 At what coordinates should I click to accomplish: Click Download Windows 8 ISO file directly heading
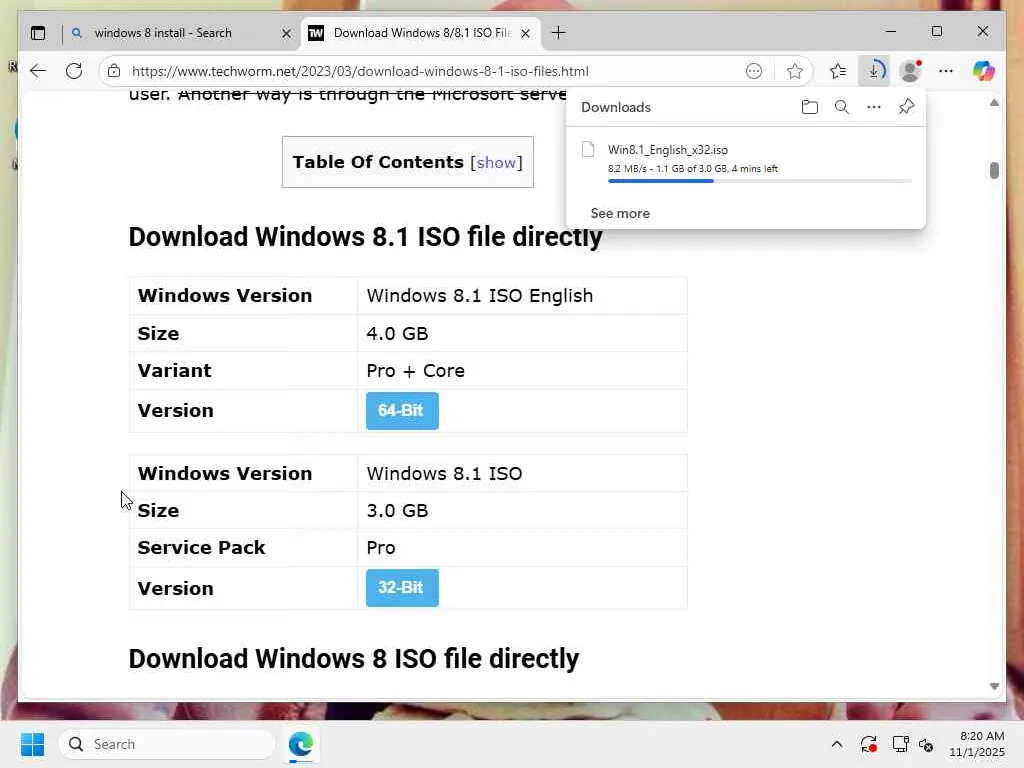pyautogui.click(x=353, y=658)
